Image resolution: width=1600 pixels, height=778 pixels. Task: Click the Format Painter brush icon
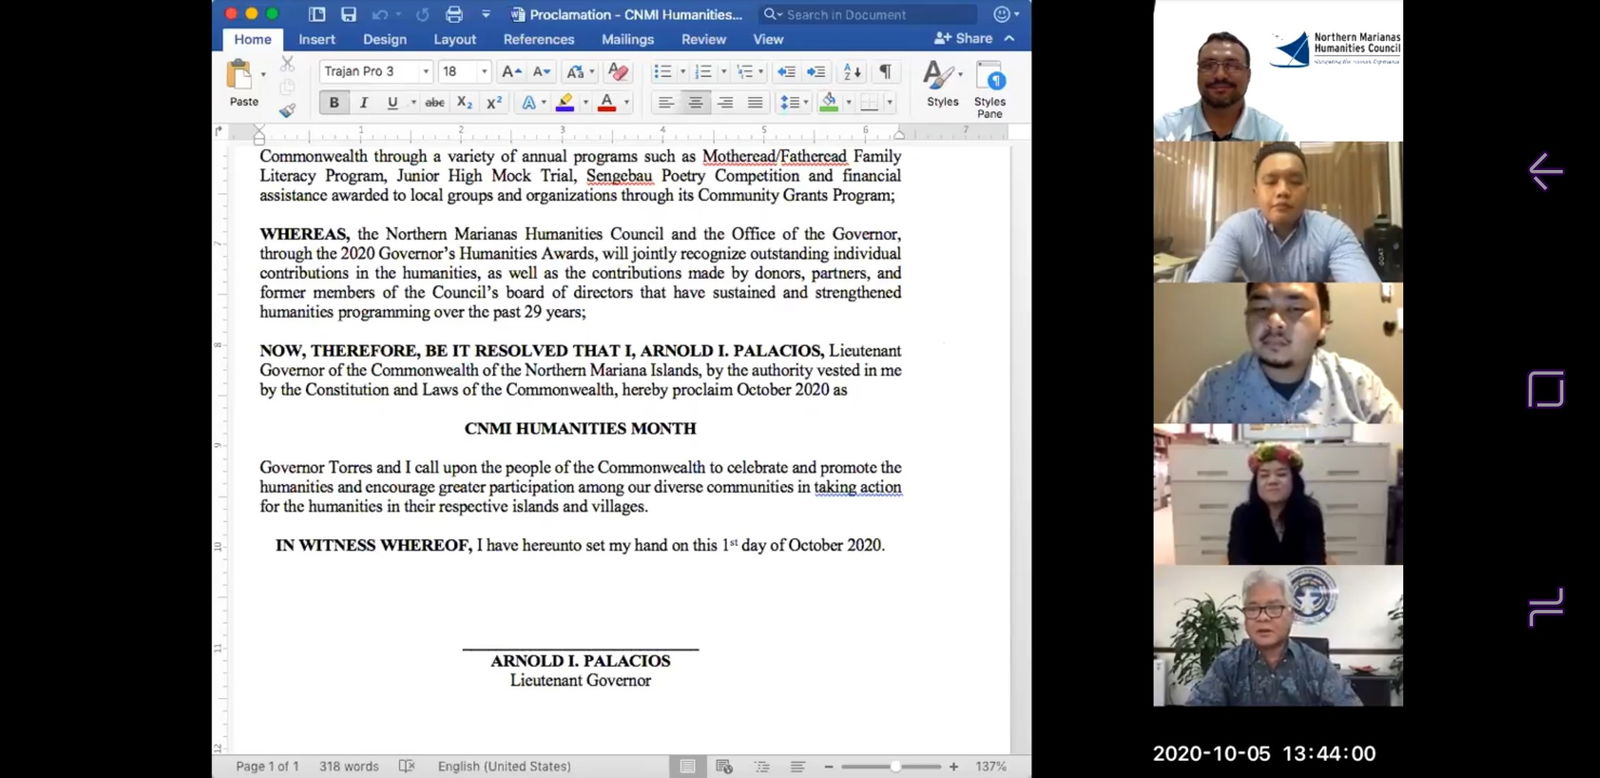pyautogui.click(x=287, y=110)
